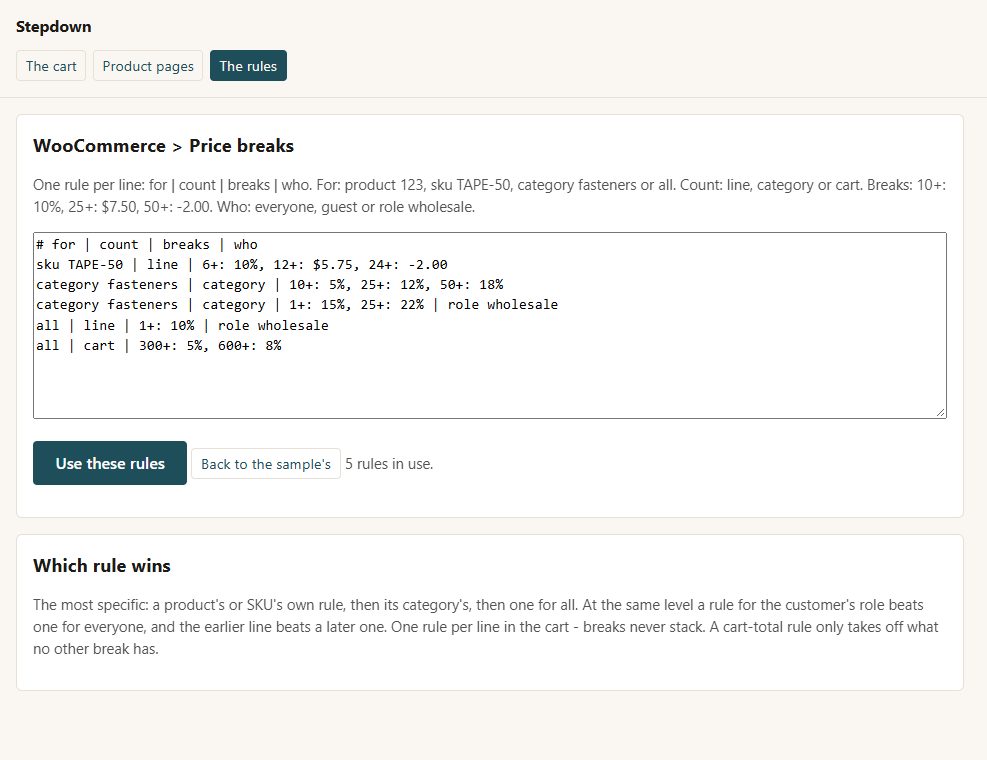987x760 pixels.
Task: Grab the textarea resize handle corner
Action: [x=940, y=412]
